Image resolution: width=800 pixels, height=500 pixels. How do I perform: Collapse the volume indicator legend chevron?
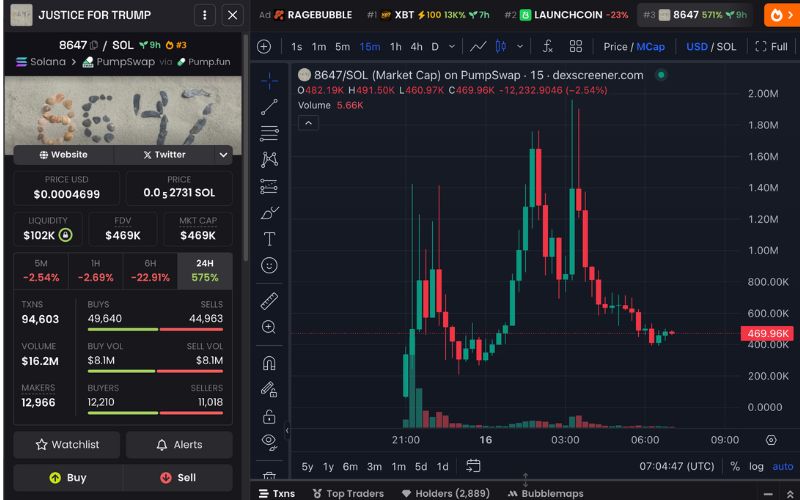coord(308,123)
